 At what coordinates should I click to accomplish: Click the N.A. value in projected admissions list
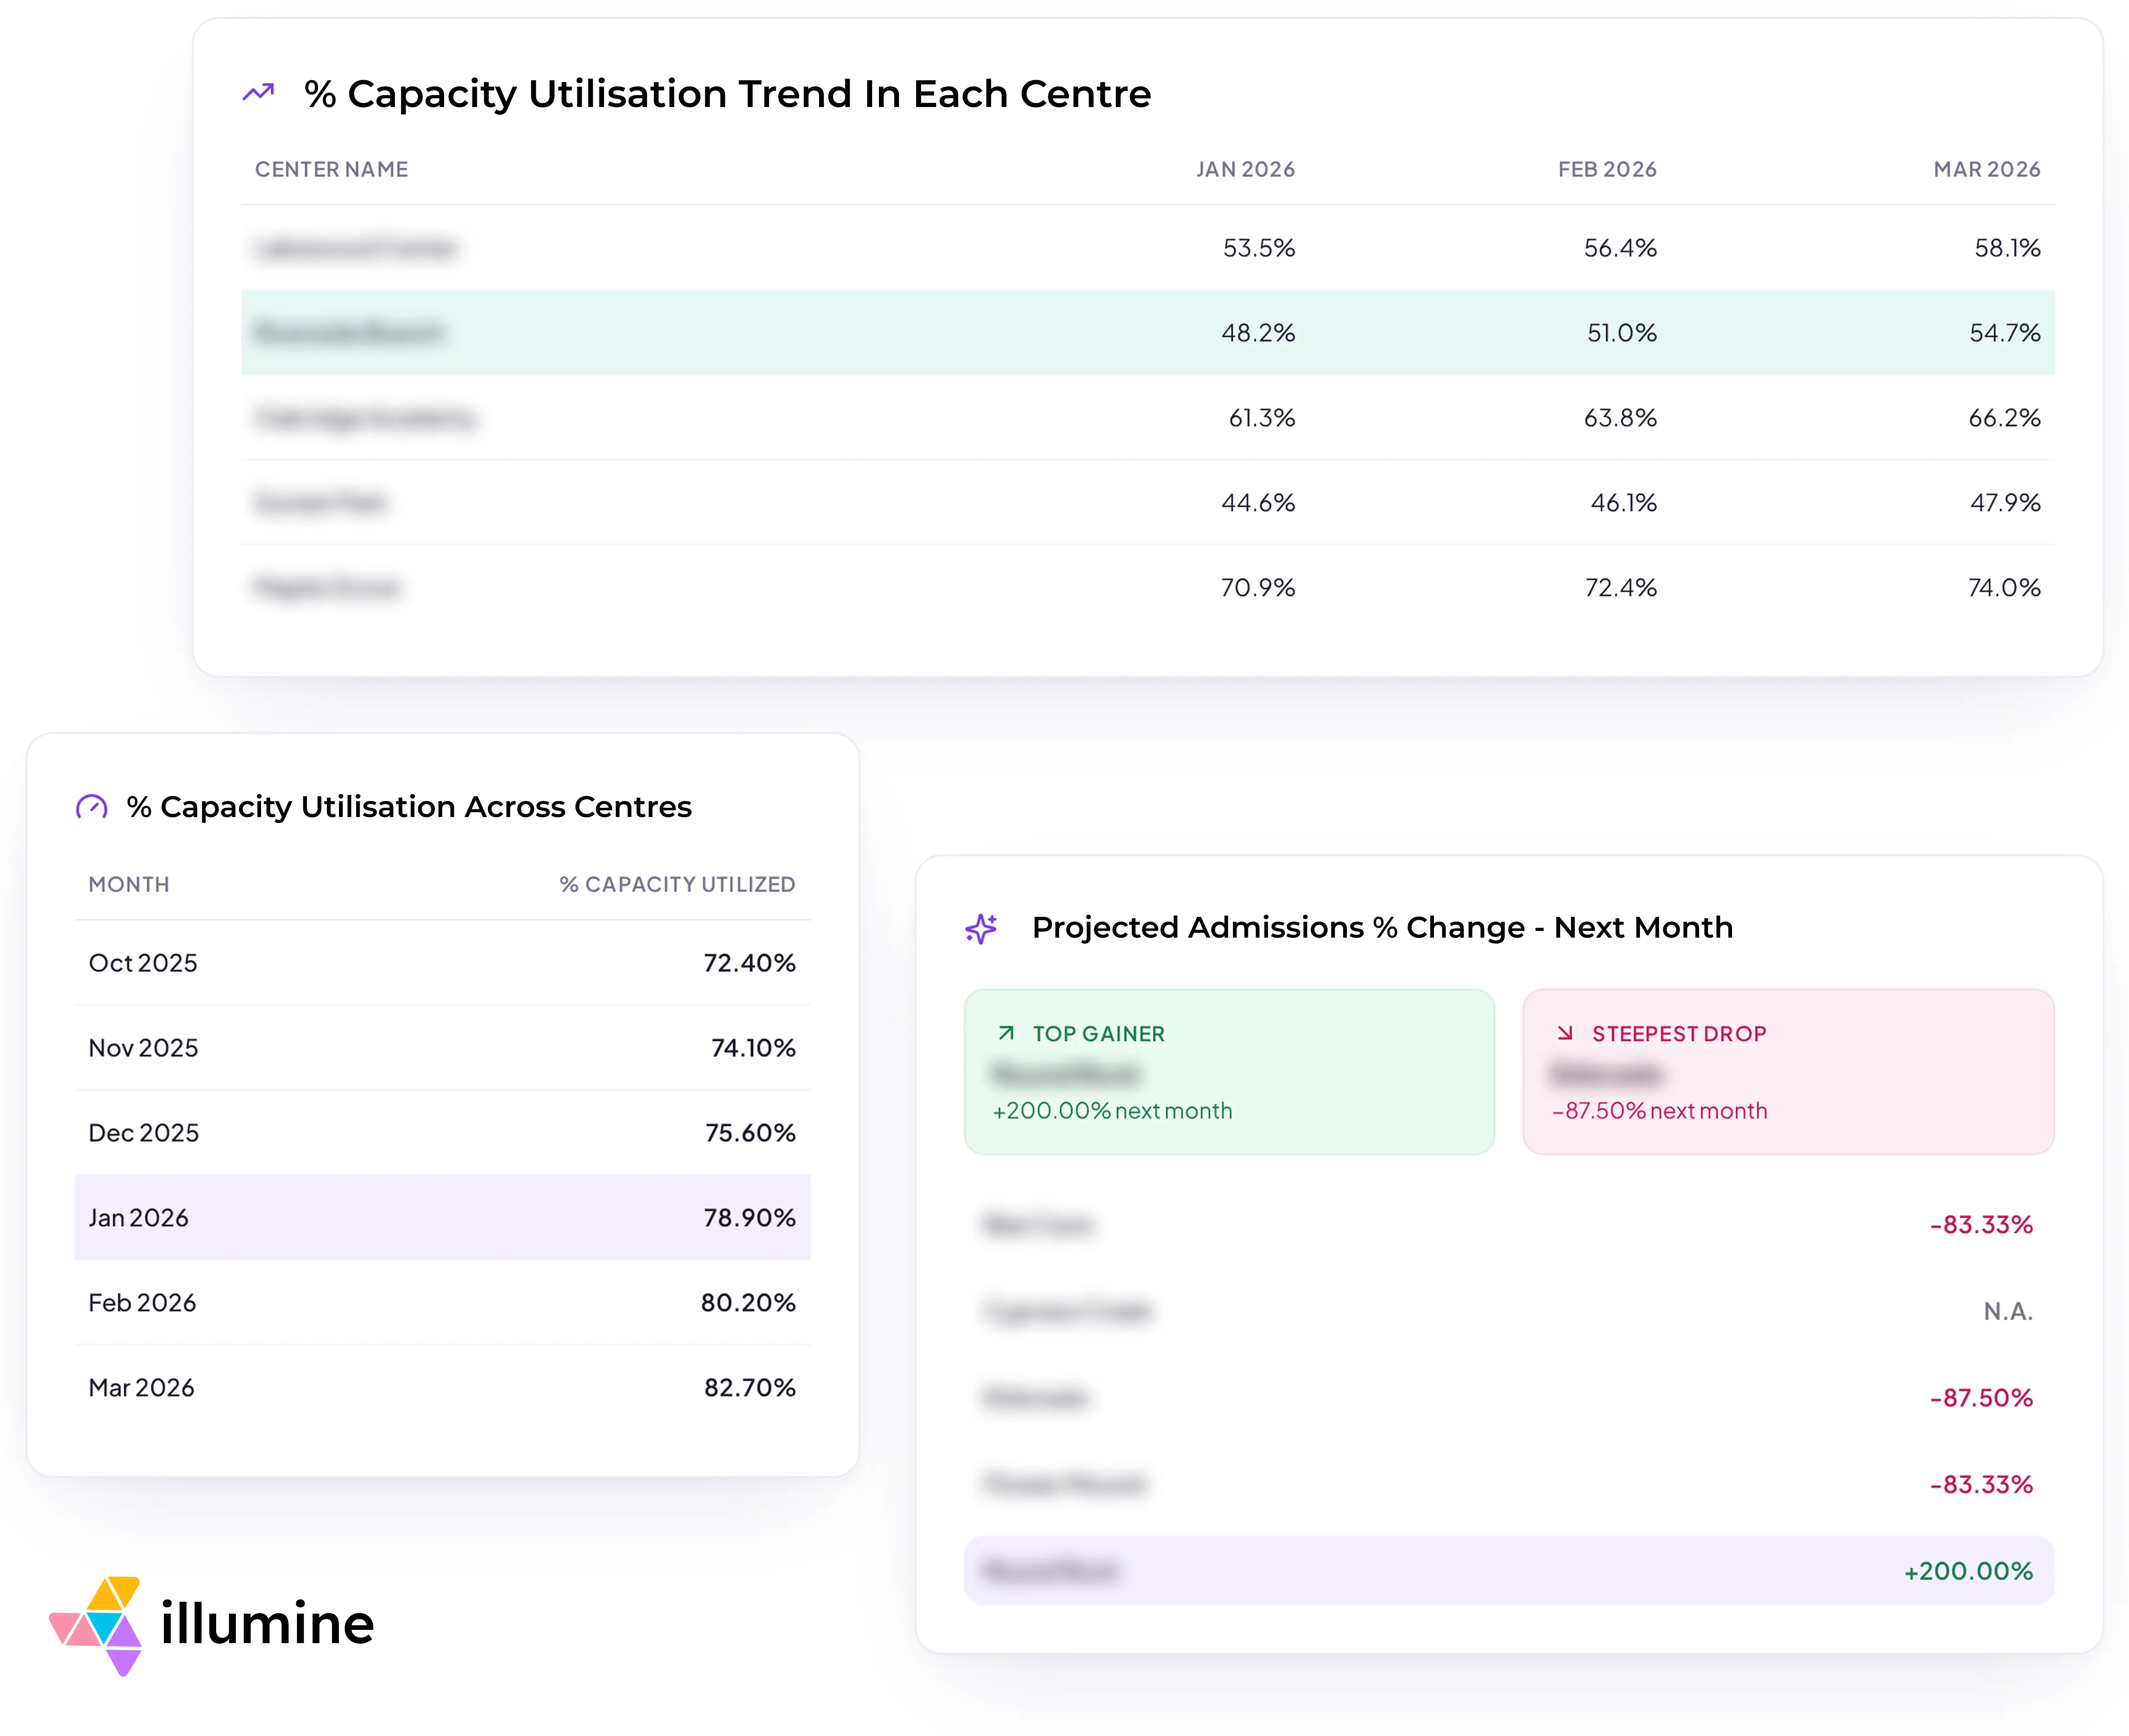click(2008, 1311)
